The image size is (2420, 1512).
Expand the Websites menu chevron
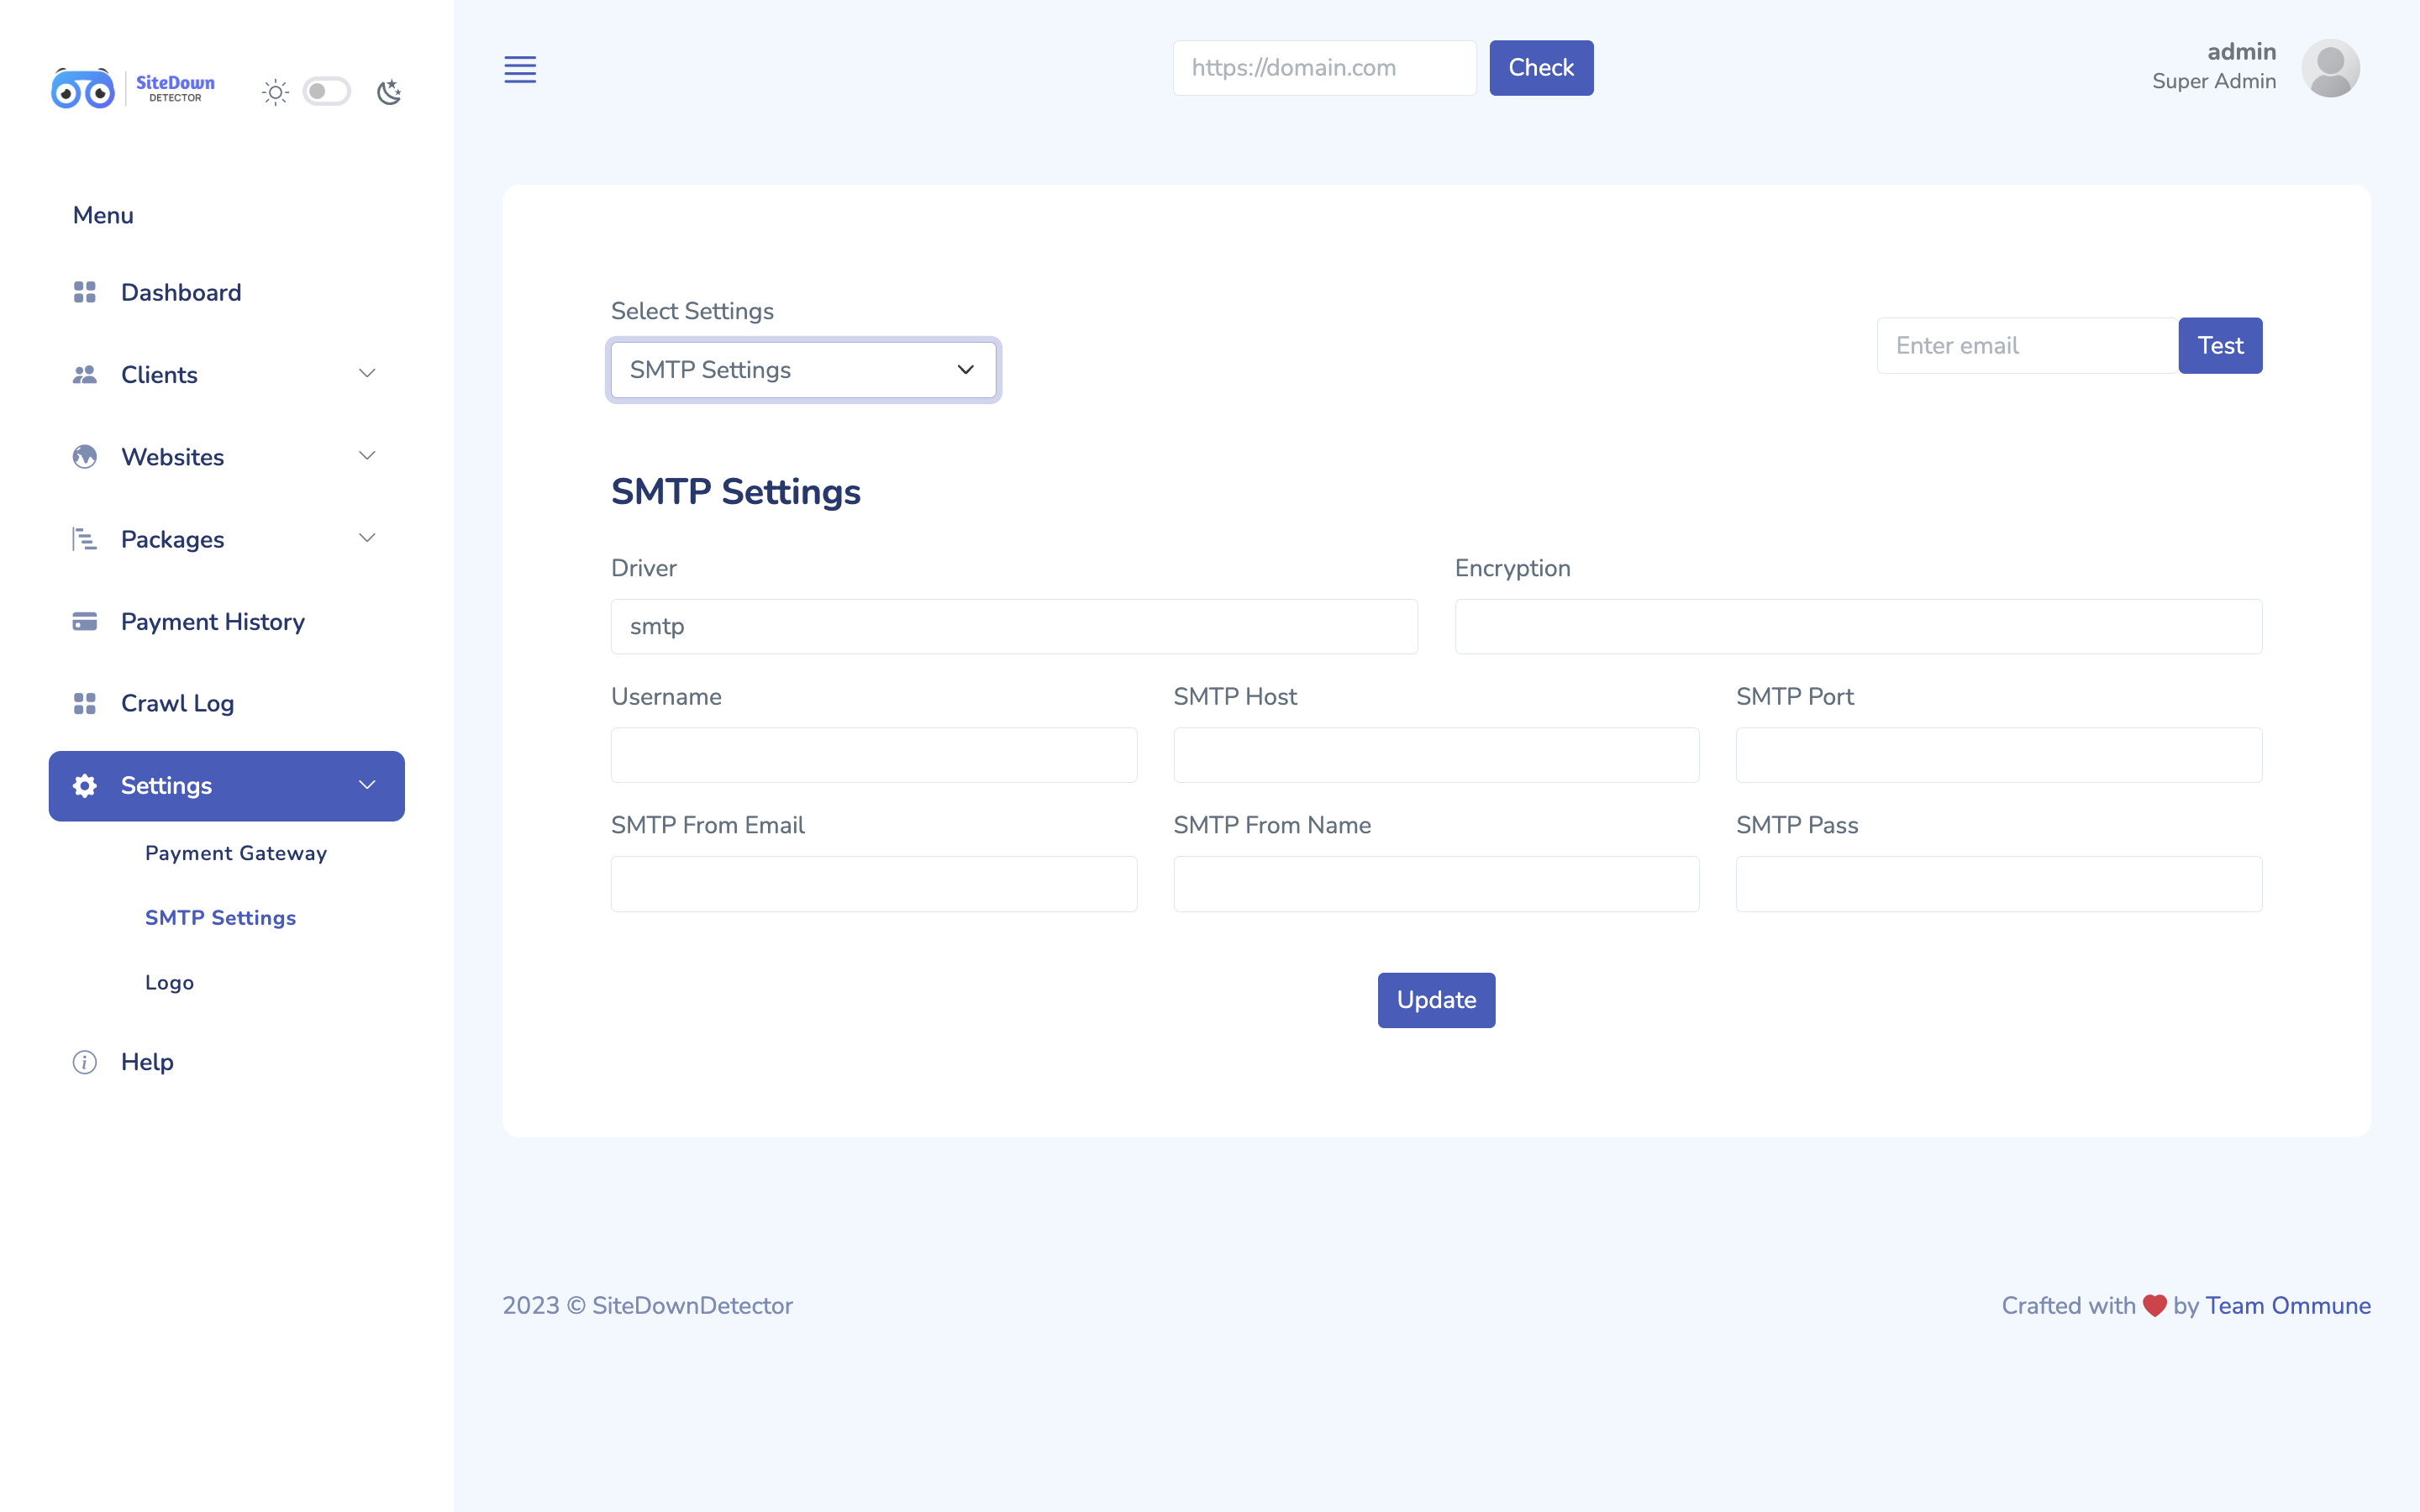coord(367,456)
